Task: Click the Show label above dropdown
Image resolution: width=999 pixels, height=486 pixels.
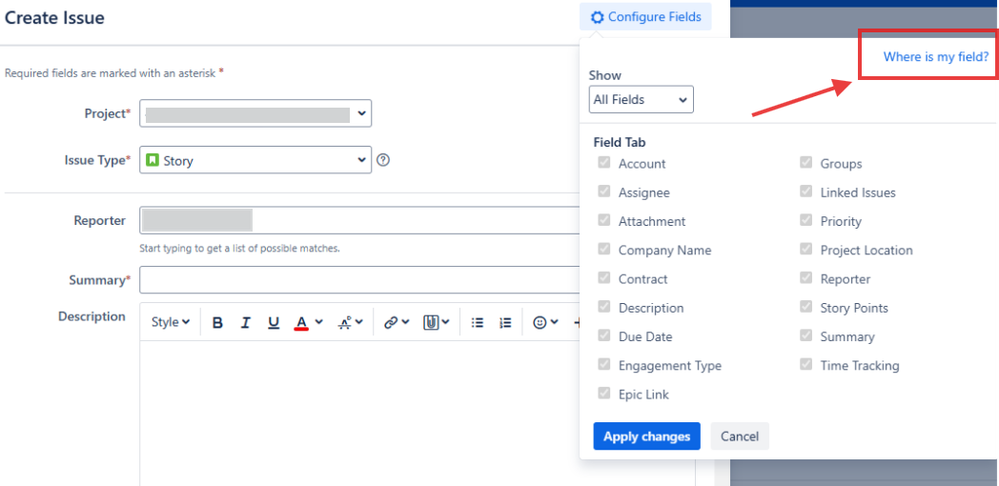Action: coord(605,75)
